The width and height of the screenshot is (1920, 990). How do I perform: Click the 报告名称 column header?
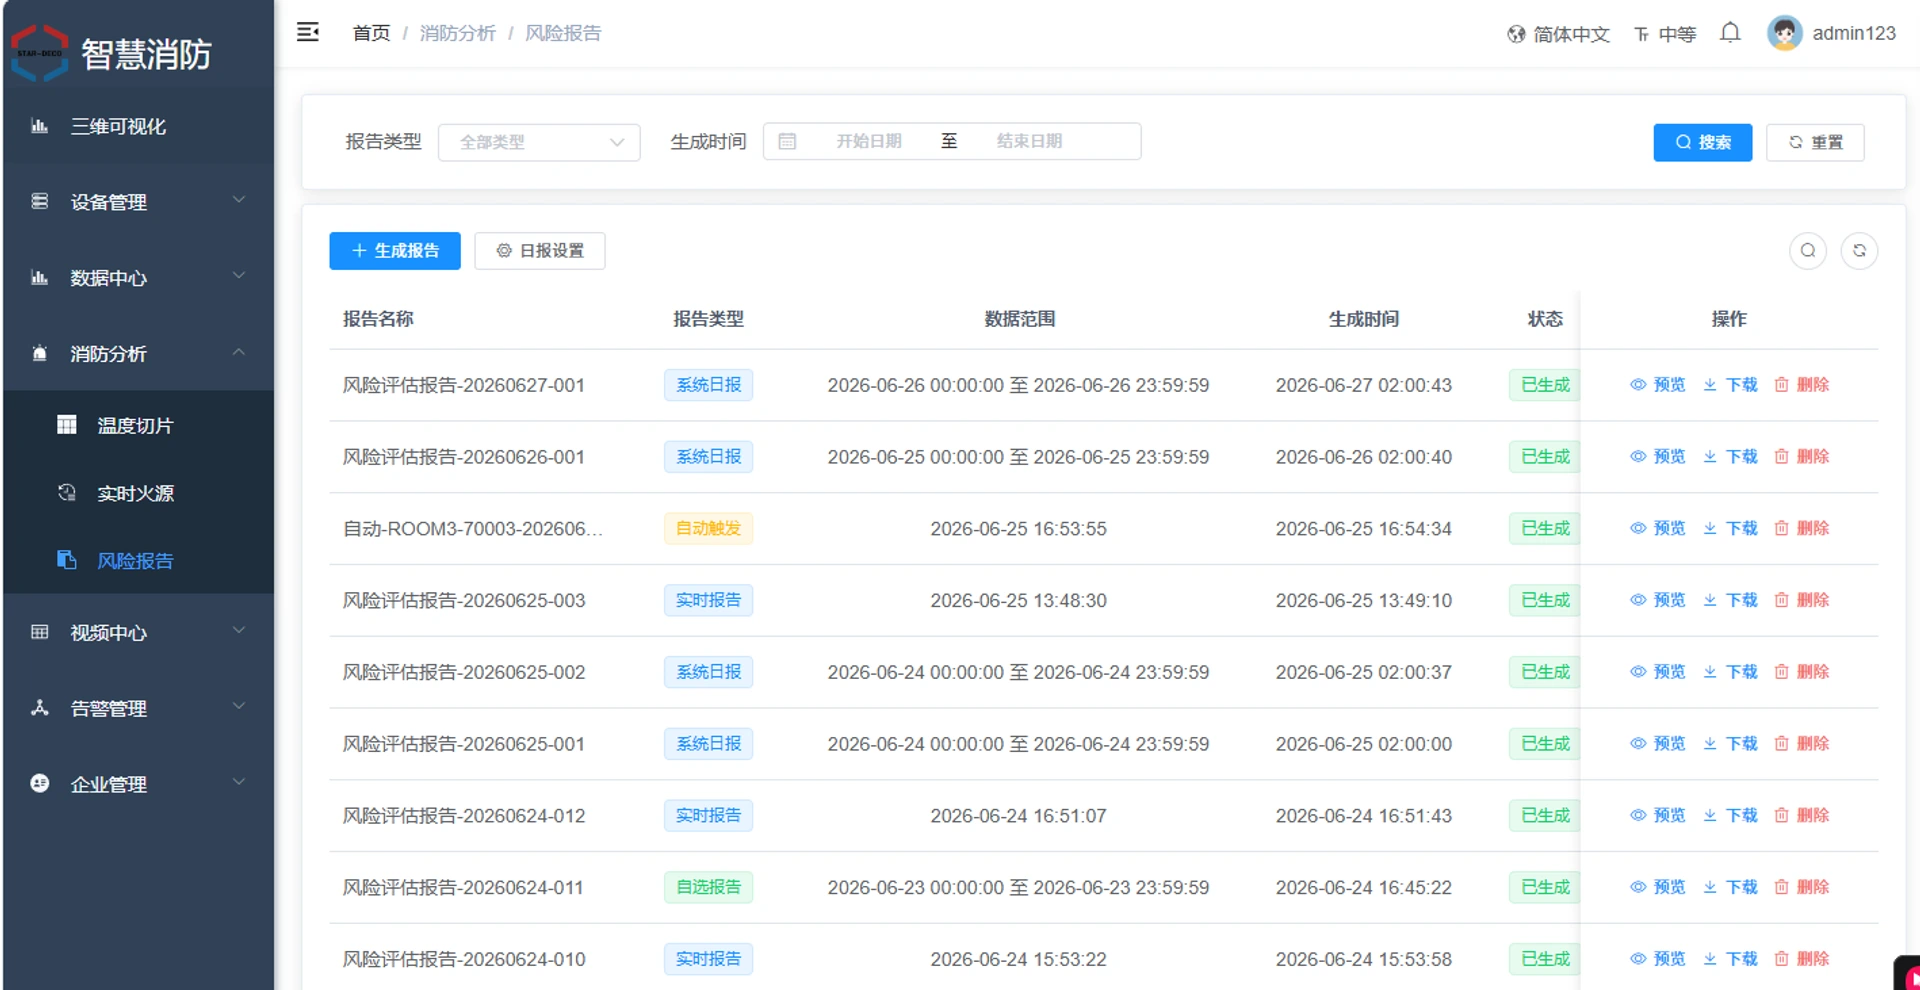[378, 319]
